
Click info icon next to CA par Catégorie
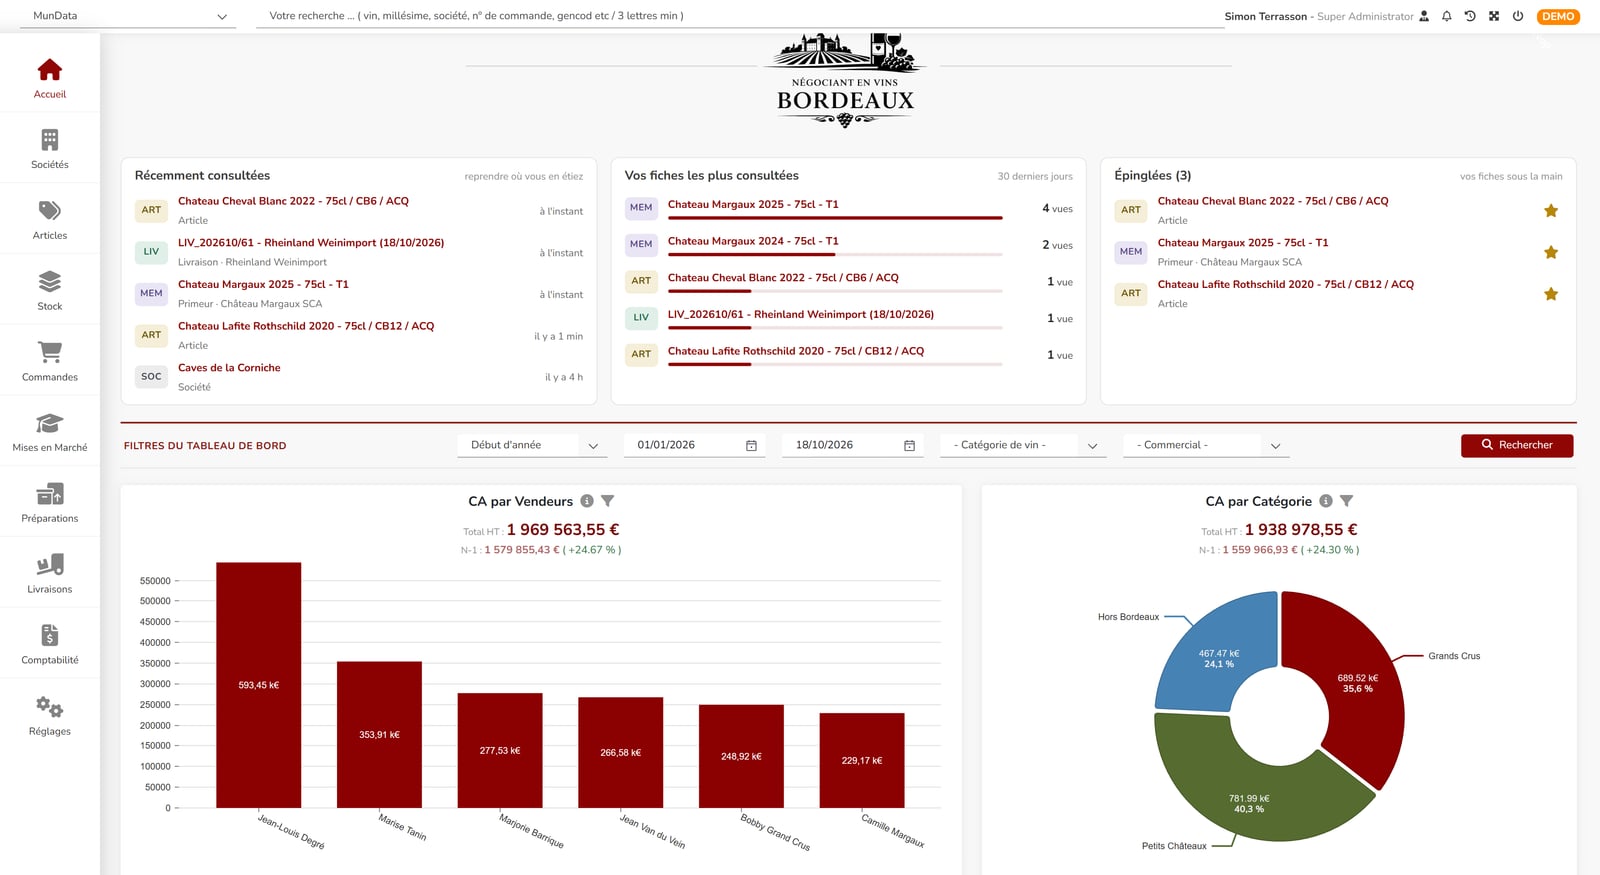1326,501
